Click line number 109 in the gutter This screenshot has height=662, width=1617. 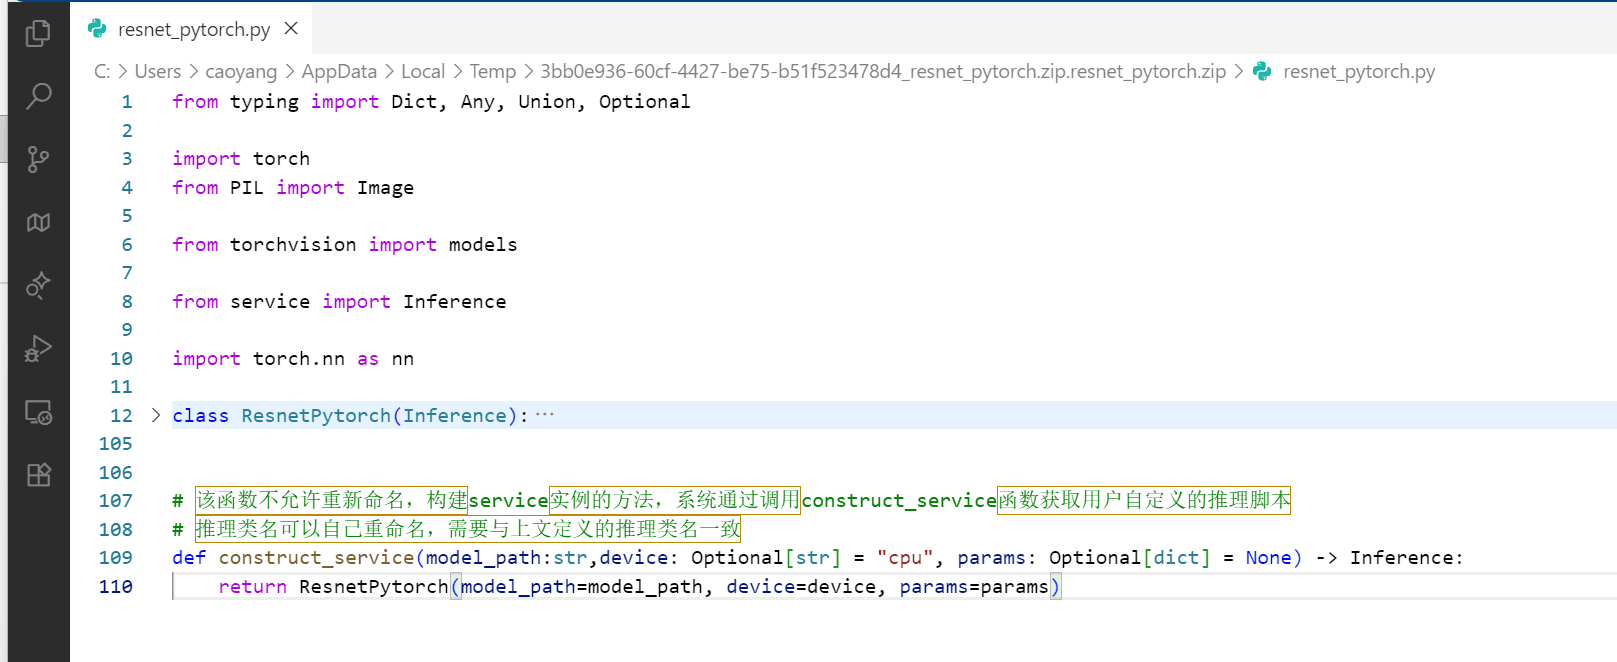(116, 558)
